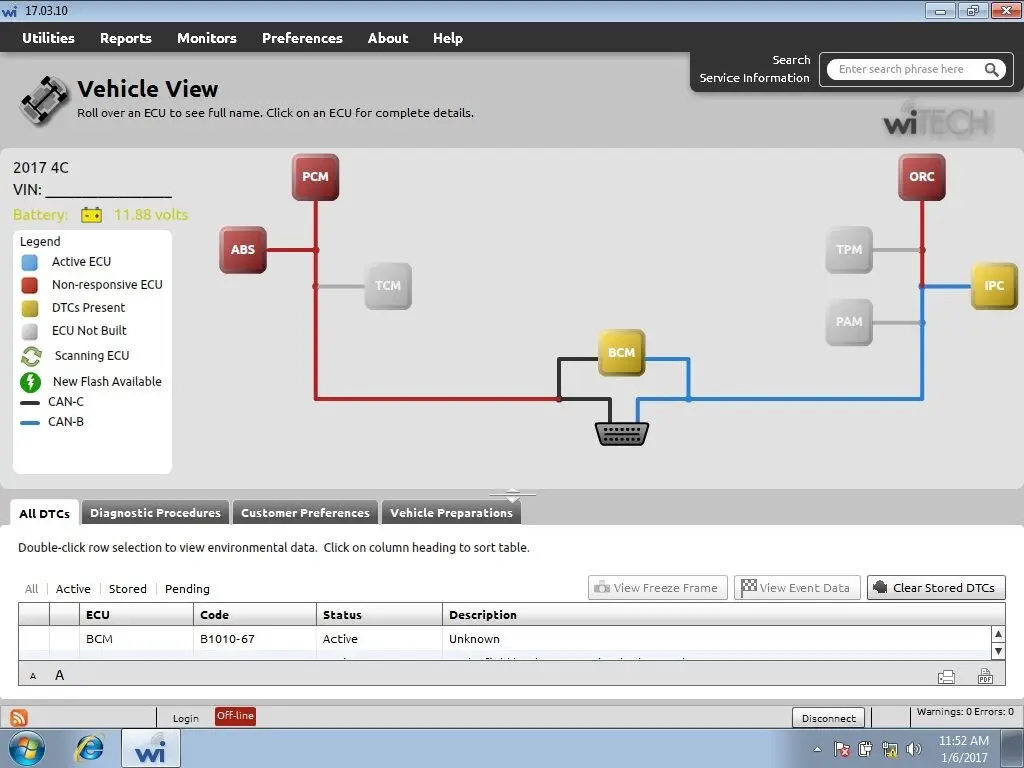Collapse the vehicle view panel divider arrows

[513, 495]
